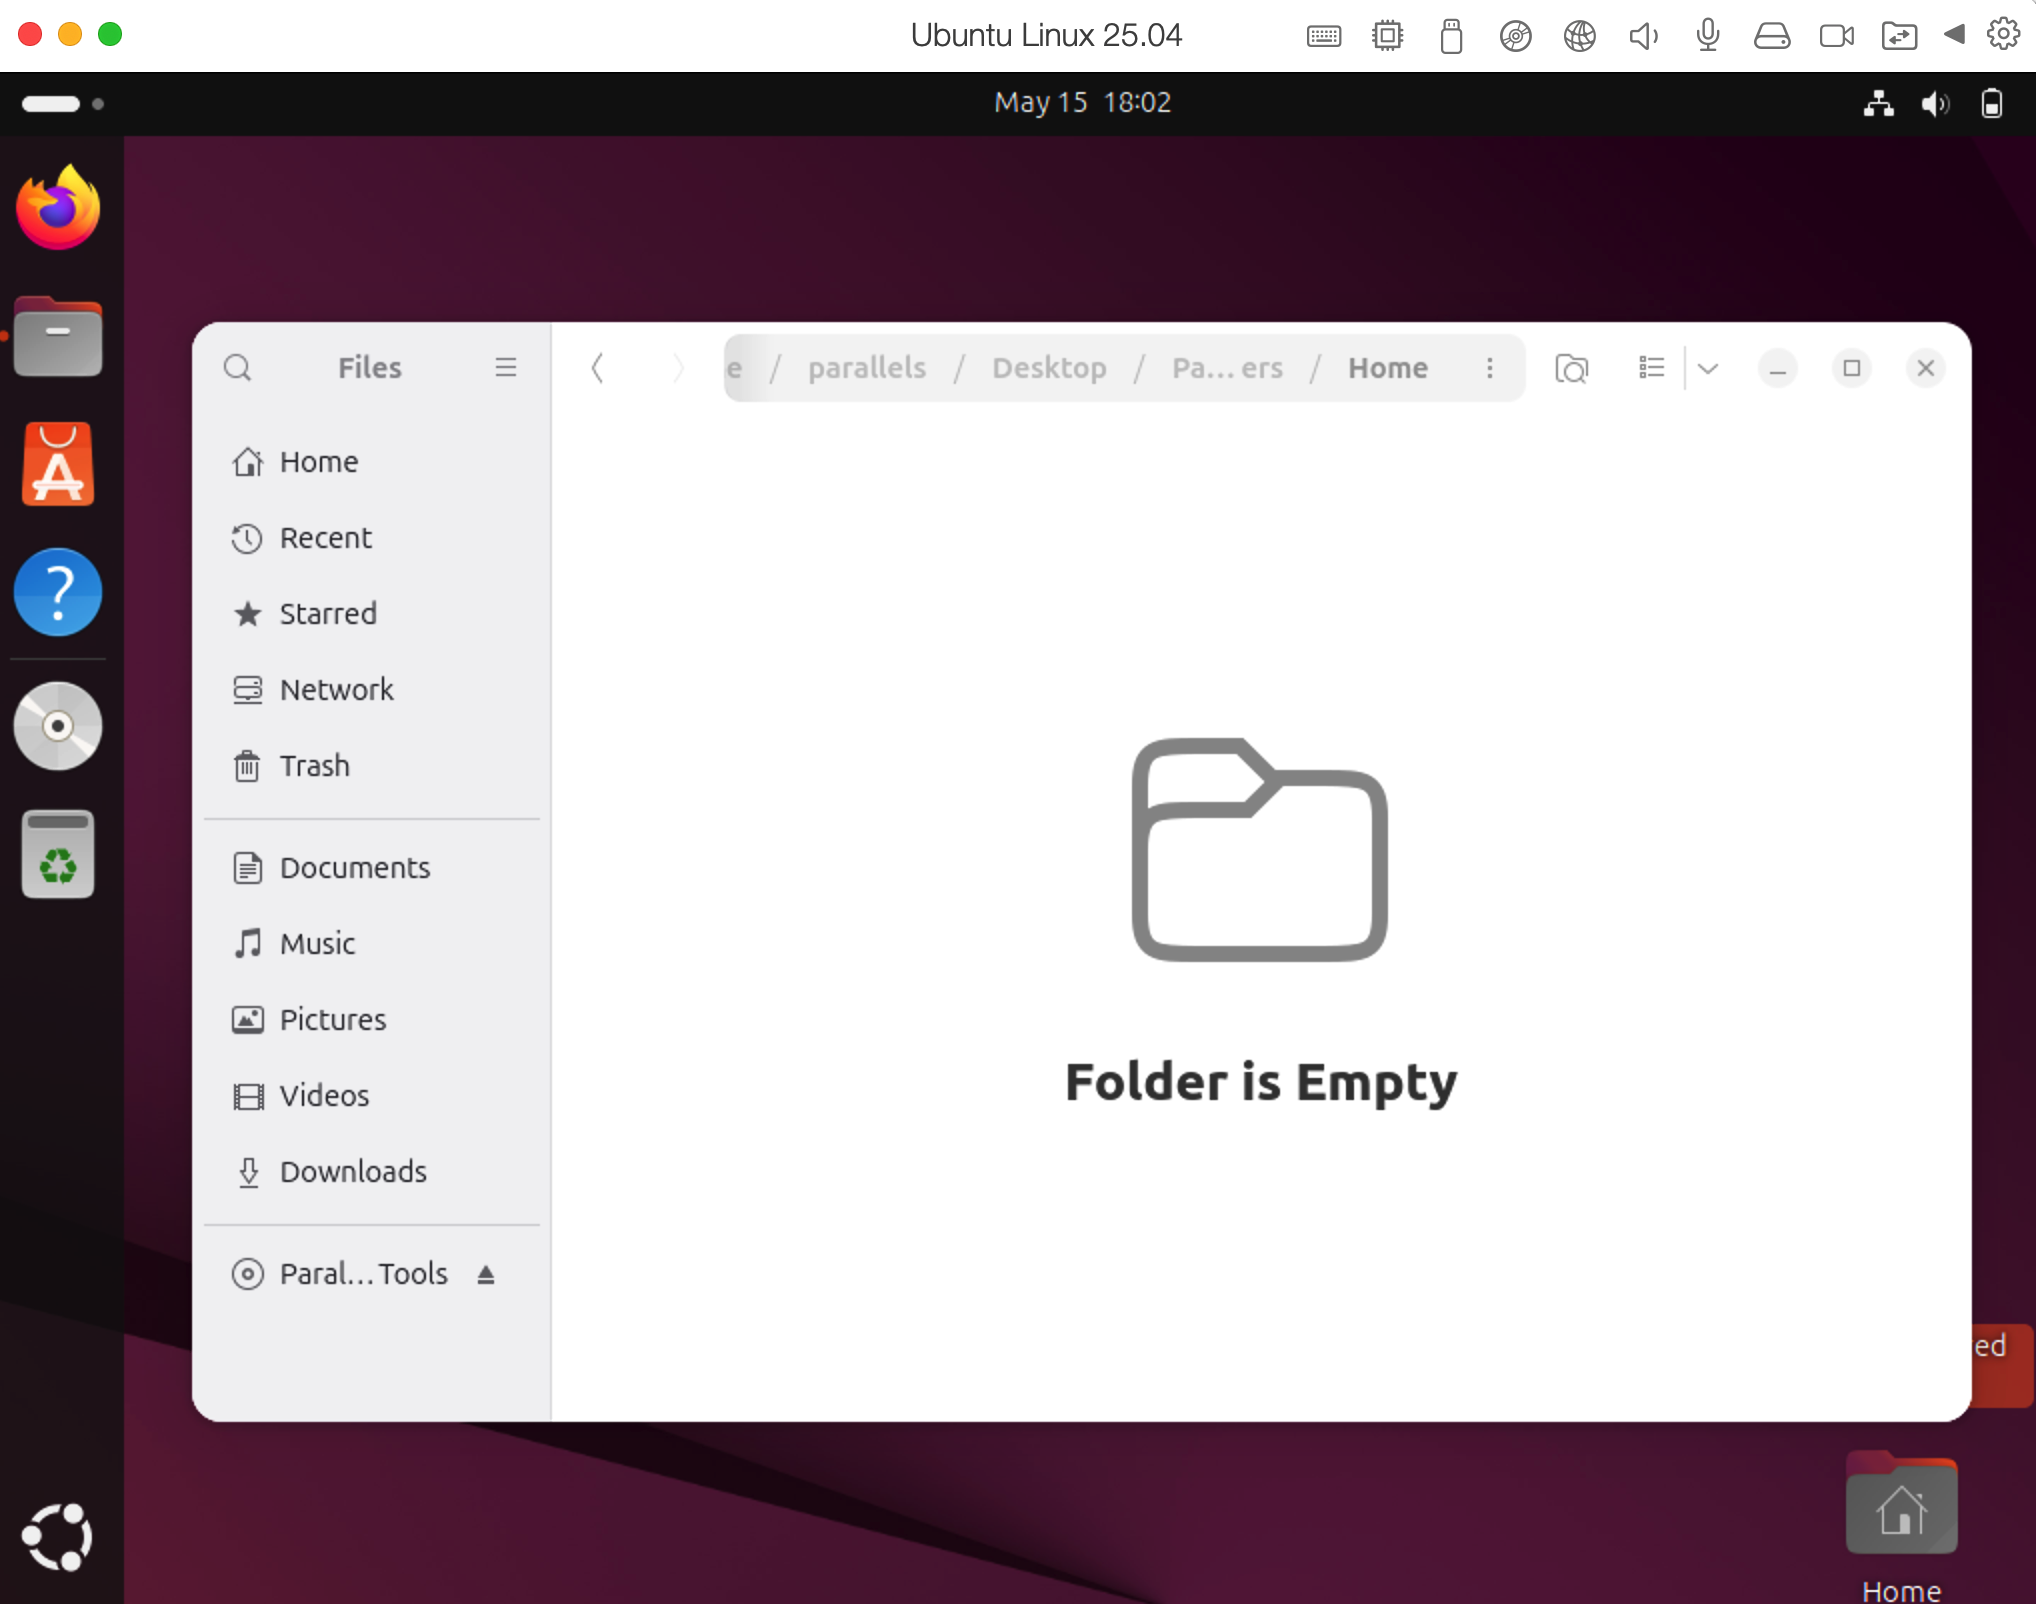The width and height of the screenshot is (2036, 1604).
Task: Open the shared folders icon in the Parallels toolbar
Action: click(1900, 35)
